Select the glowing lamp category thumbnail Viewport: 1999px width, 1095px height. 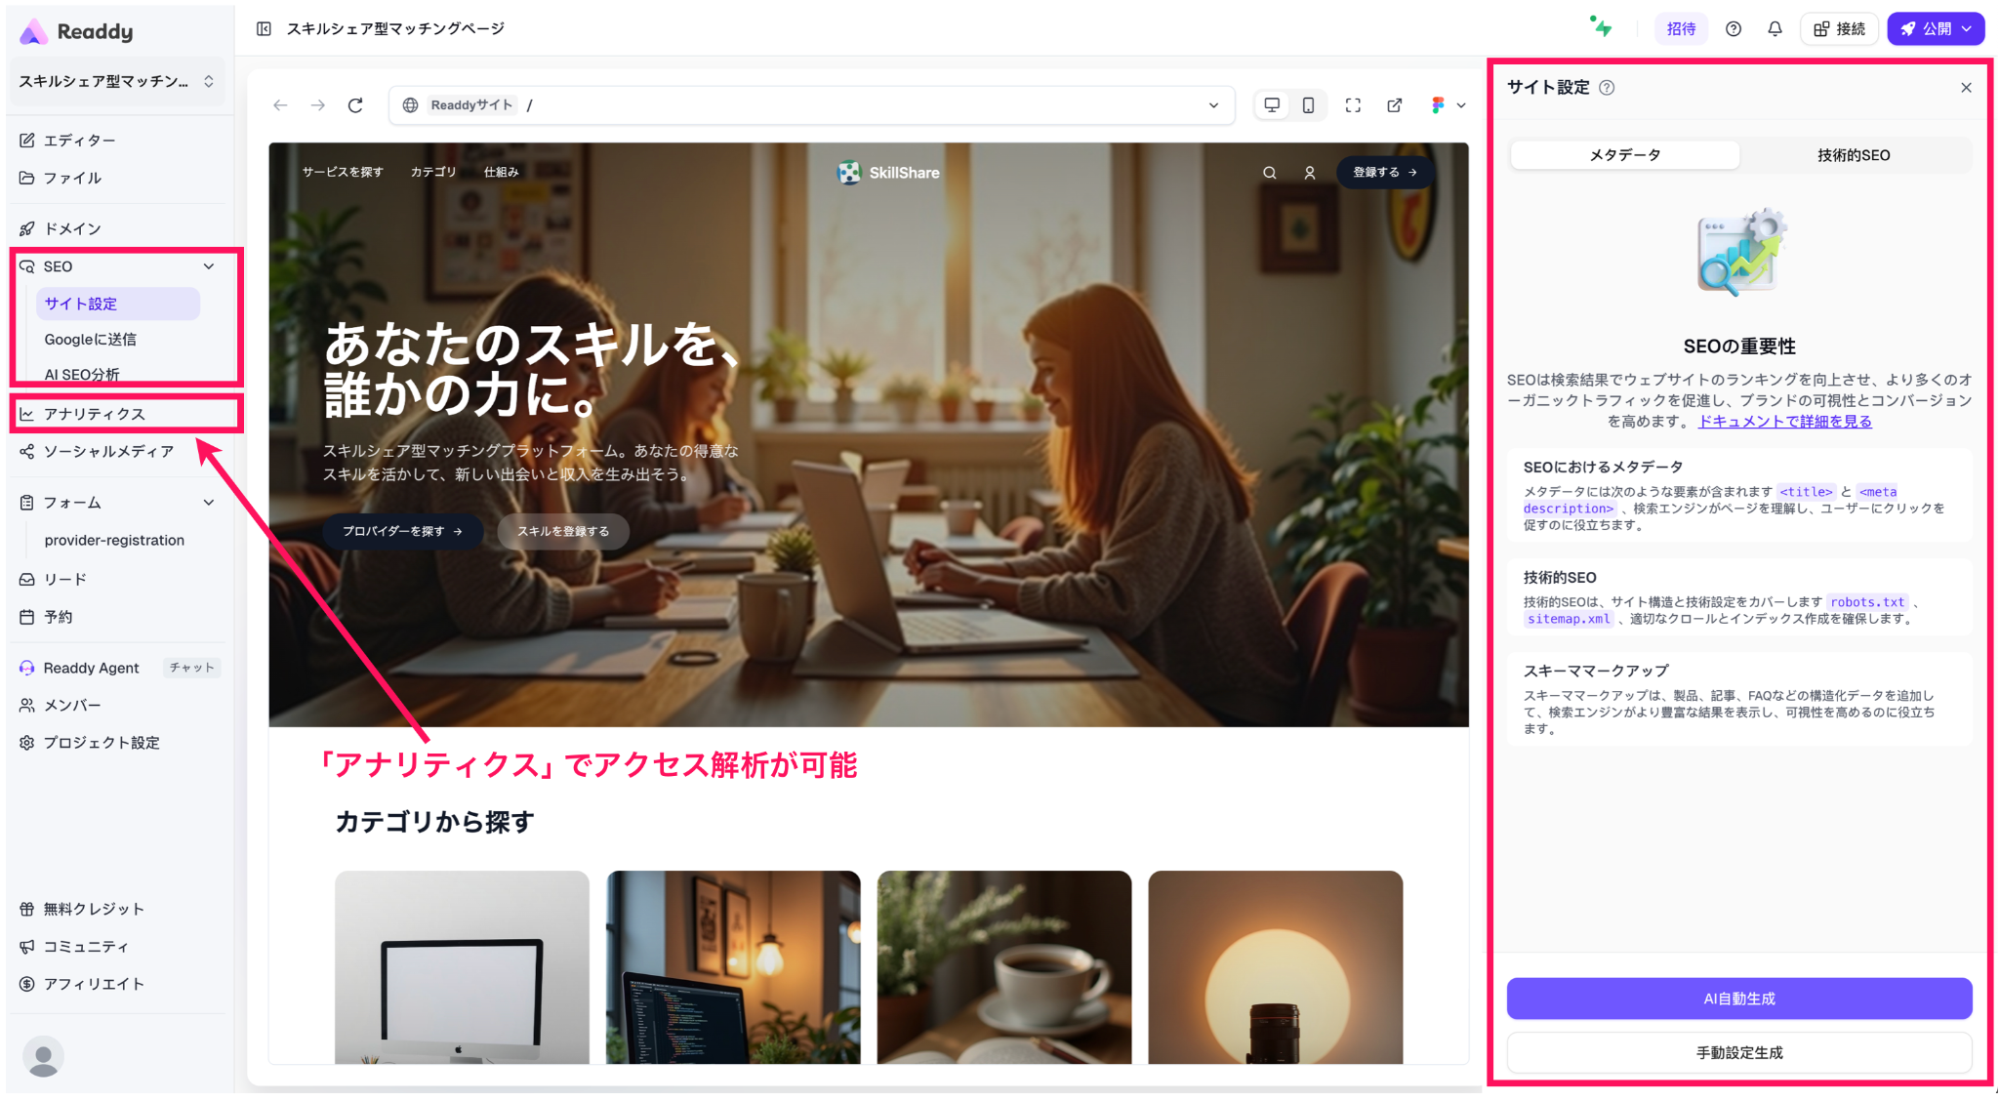pyautogui.click(x=1275, y=966)
